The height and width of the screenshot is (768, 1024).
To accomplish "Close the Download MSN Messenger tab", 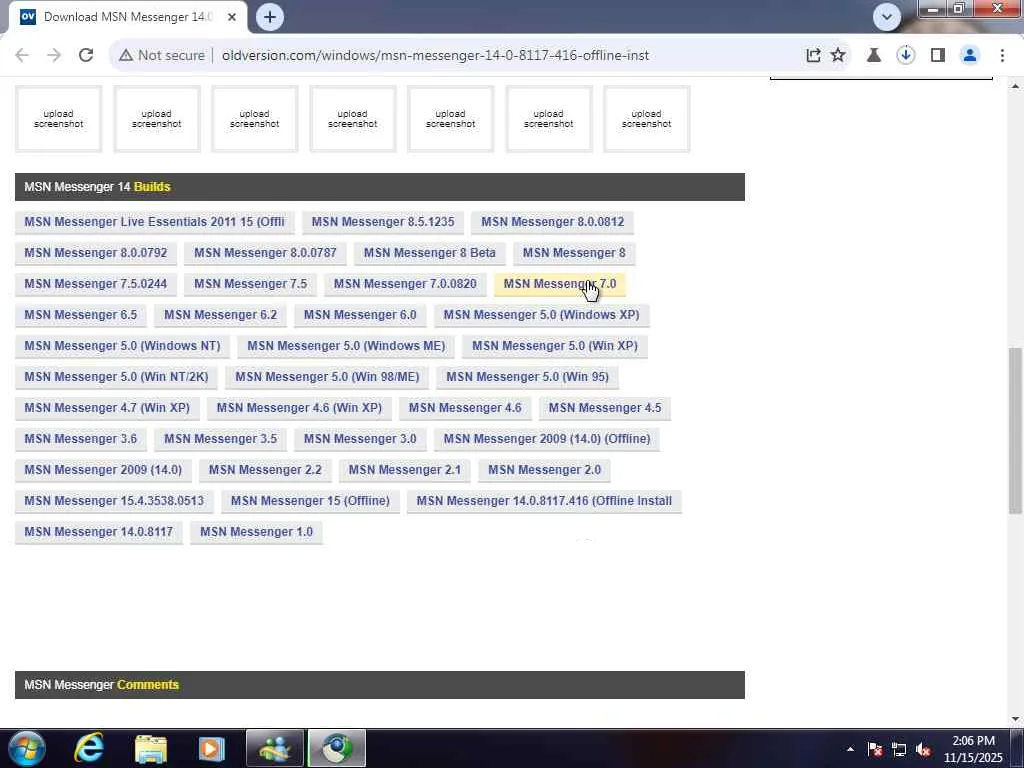I will tap(232, 17).
